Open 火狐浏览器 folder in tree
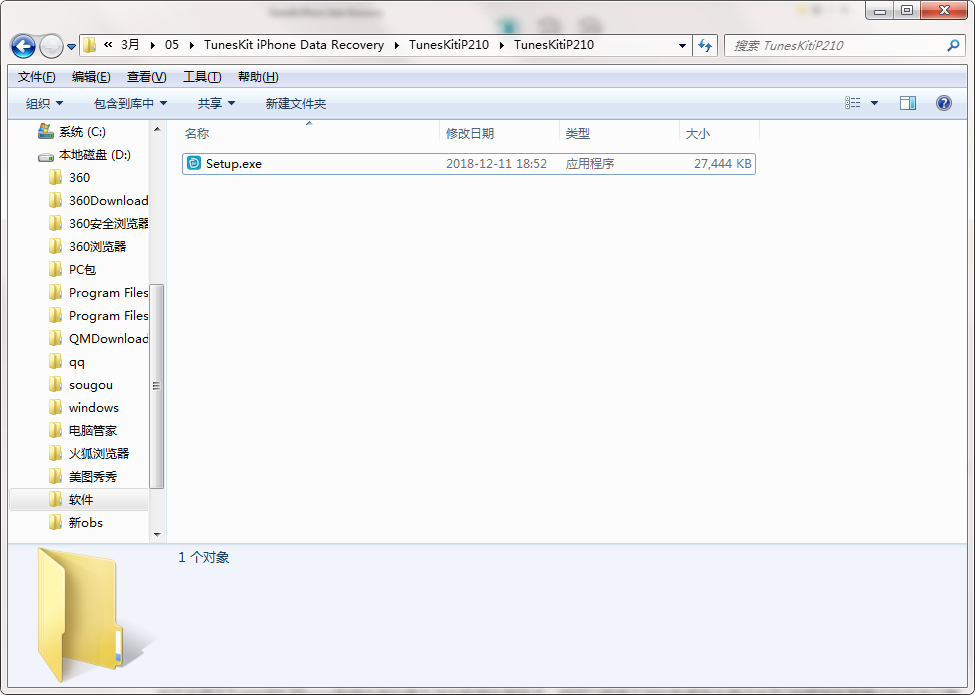This screenshot has width=975, height=695. coord(98,454)
